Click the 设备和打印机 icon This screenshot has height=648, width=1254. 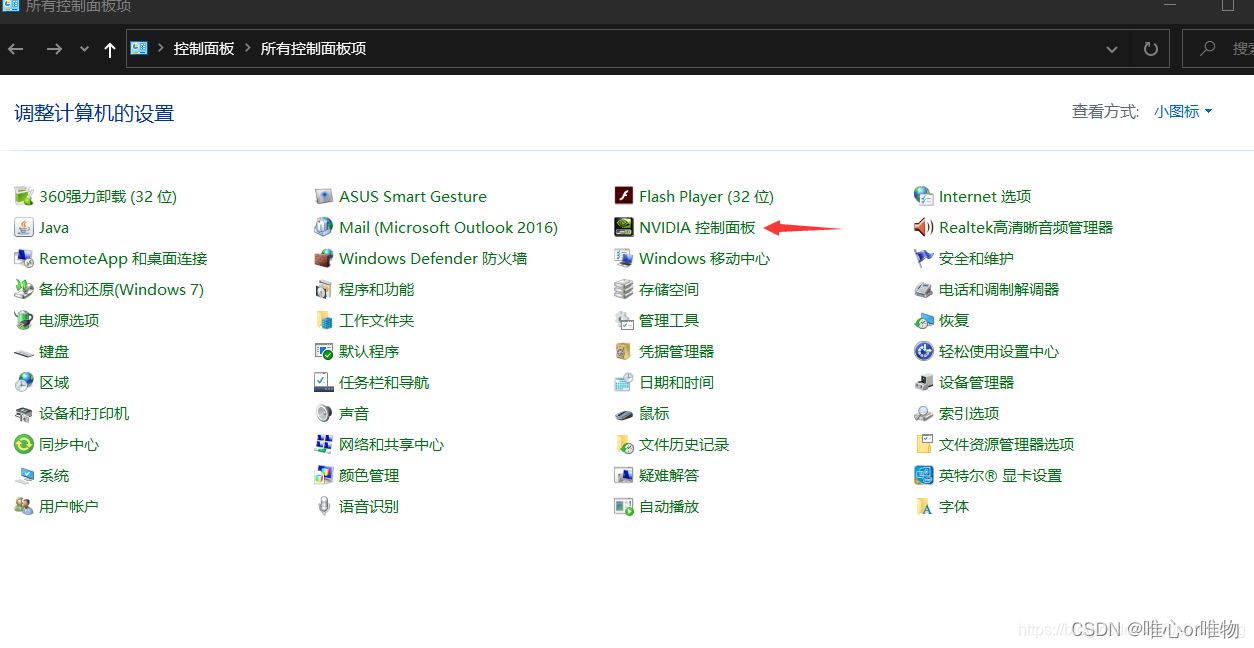(24, 413)
